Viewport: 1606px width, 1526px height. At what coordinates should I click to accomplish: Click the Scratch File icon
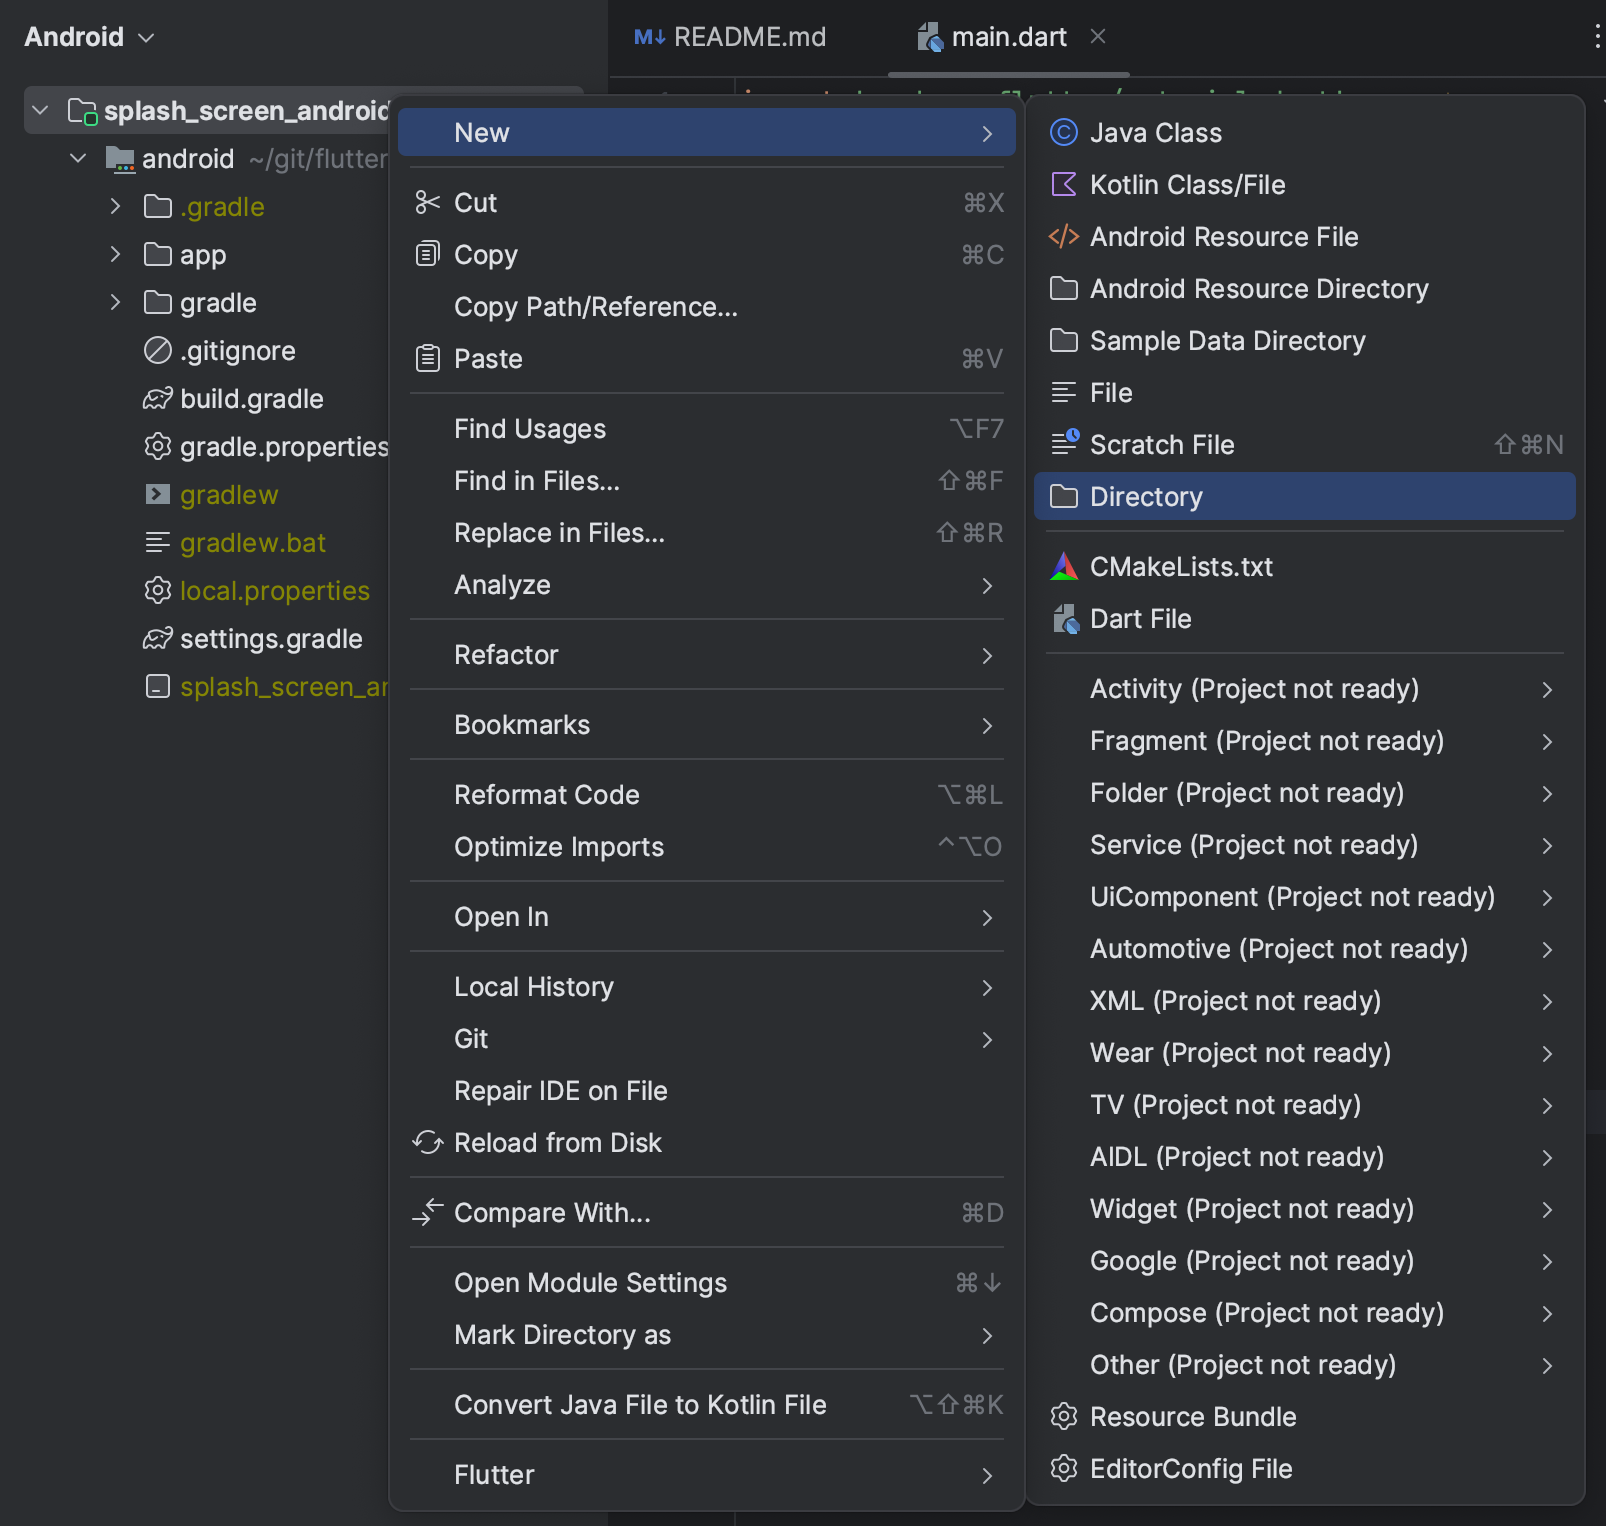[x=1064, y=443]
